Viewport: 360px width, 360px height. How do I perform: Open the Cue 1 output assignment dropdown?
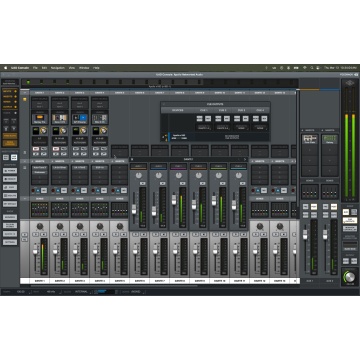coord(204,127)
